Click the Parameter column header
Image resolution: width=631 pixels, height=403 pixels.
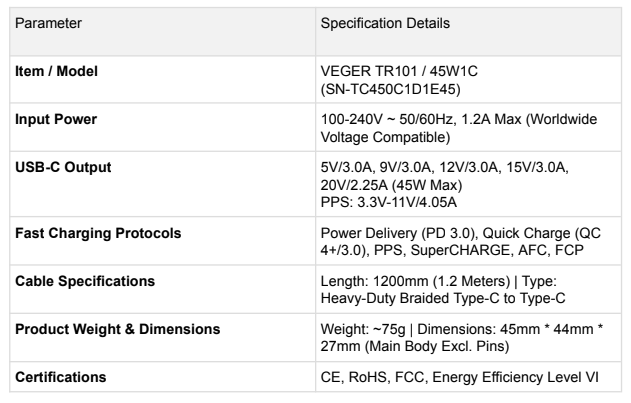[x=48, y=23]
